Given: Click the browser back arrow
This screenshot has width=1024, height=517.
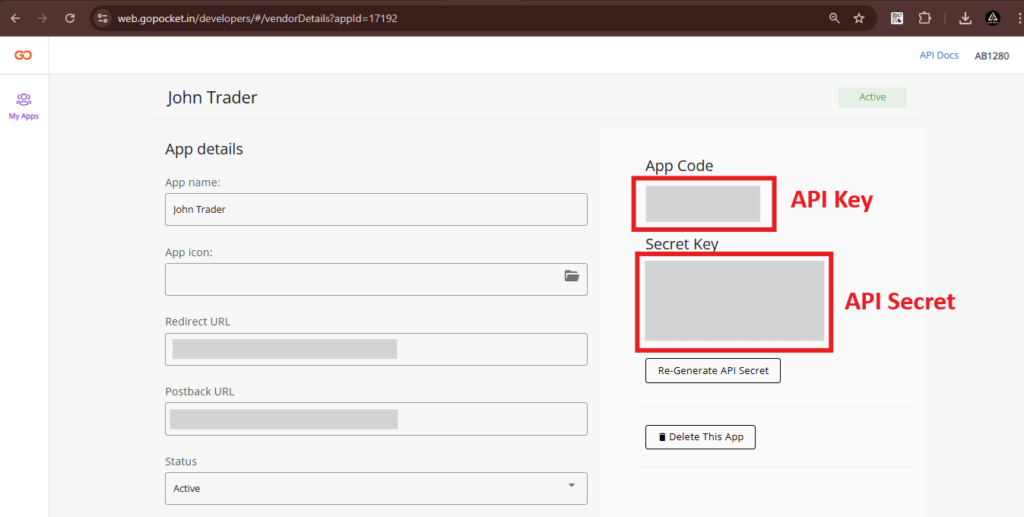Looking at the screenshot, I should point(15,18).
